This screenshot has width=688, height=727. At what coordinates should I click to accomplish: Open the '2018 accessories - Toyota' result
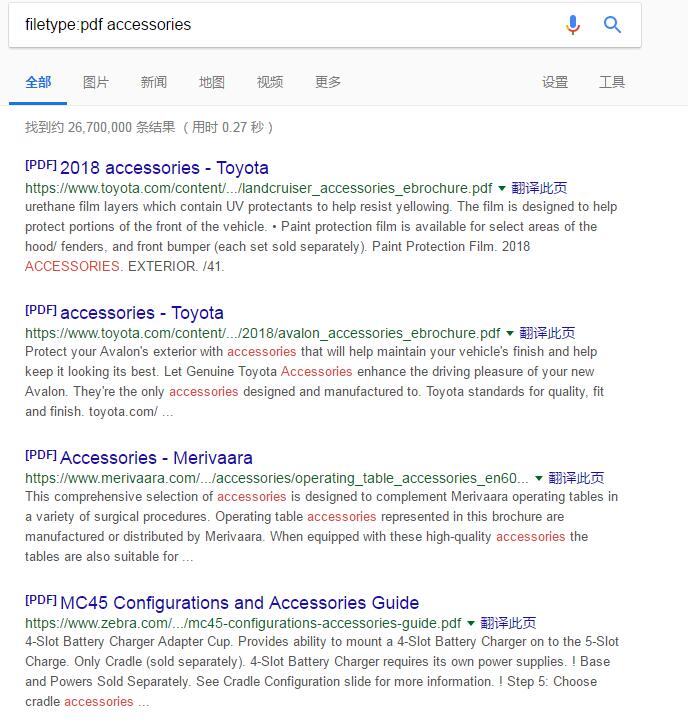click(x=164, y=168)
